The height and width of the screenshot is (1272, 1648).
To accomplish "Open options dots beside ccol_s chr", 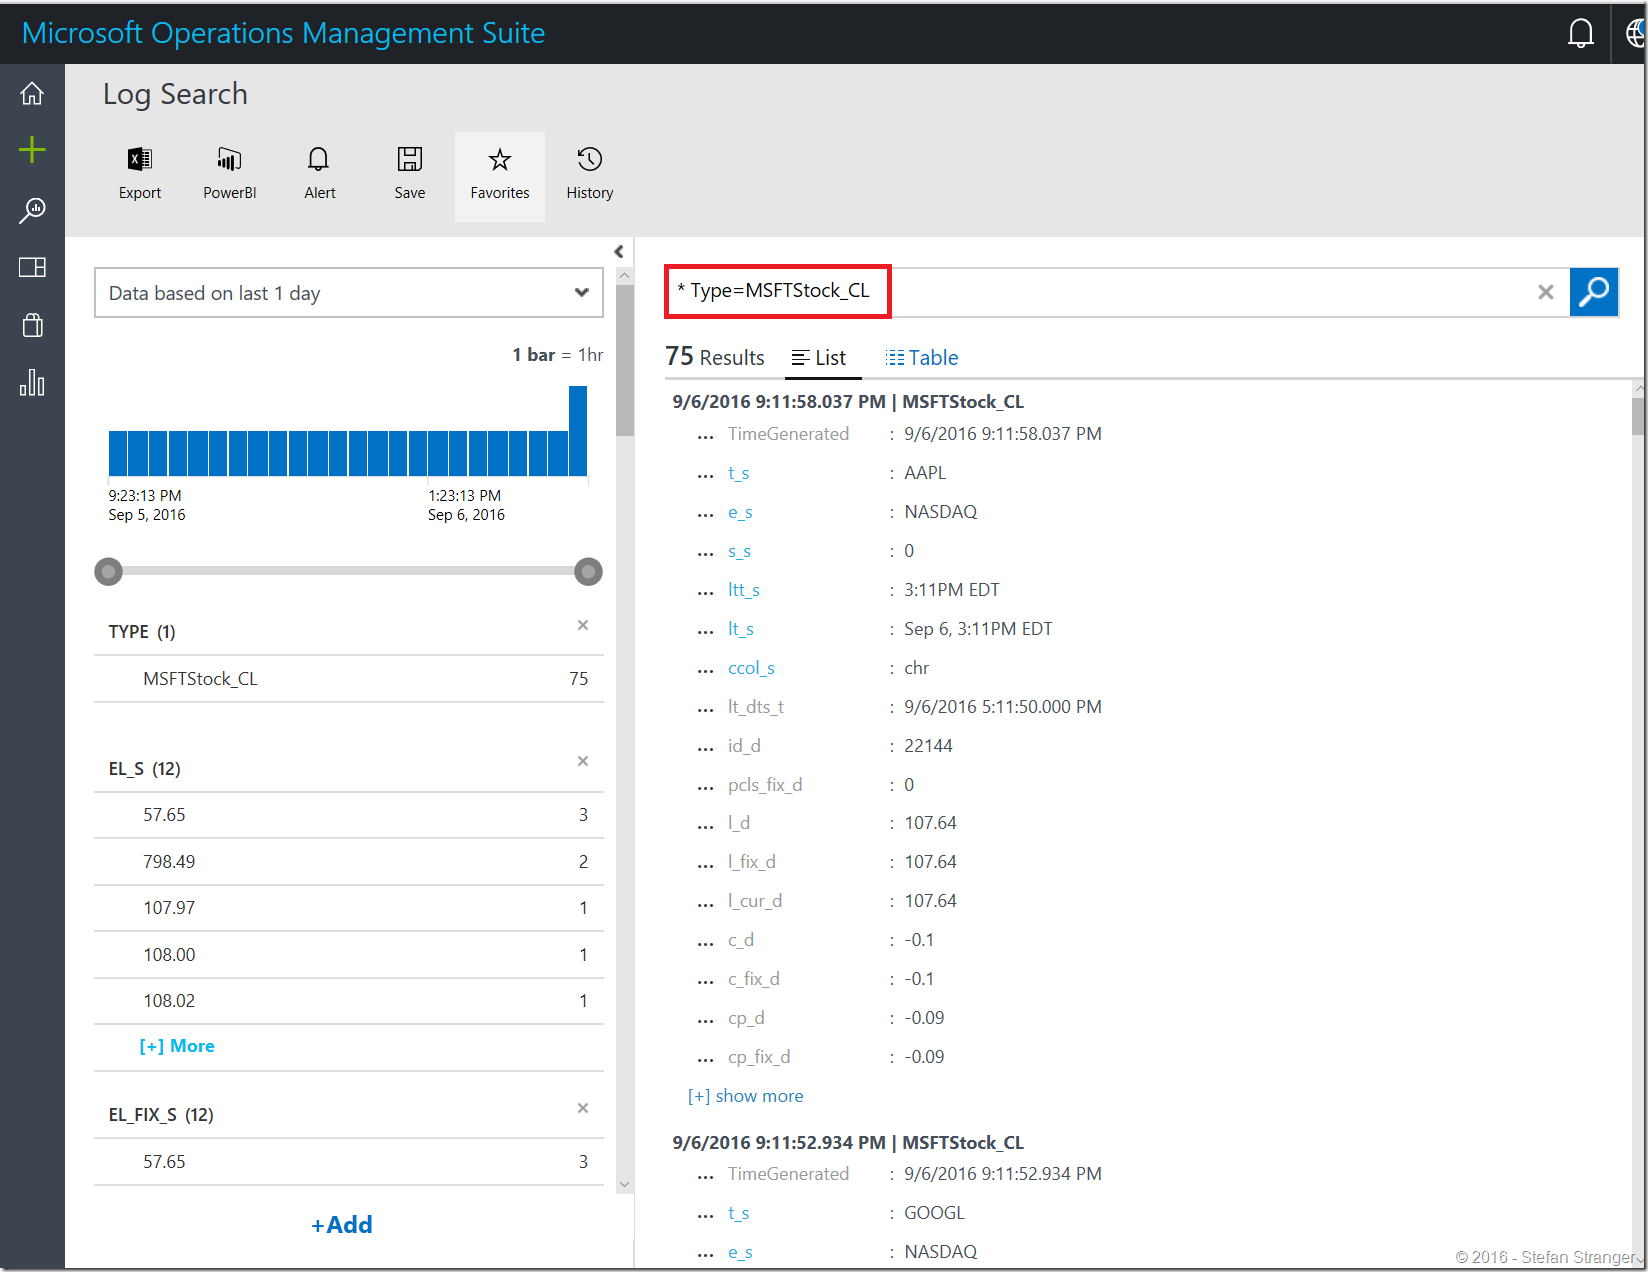I will (x=706, y=669).
